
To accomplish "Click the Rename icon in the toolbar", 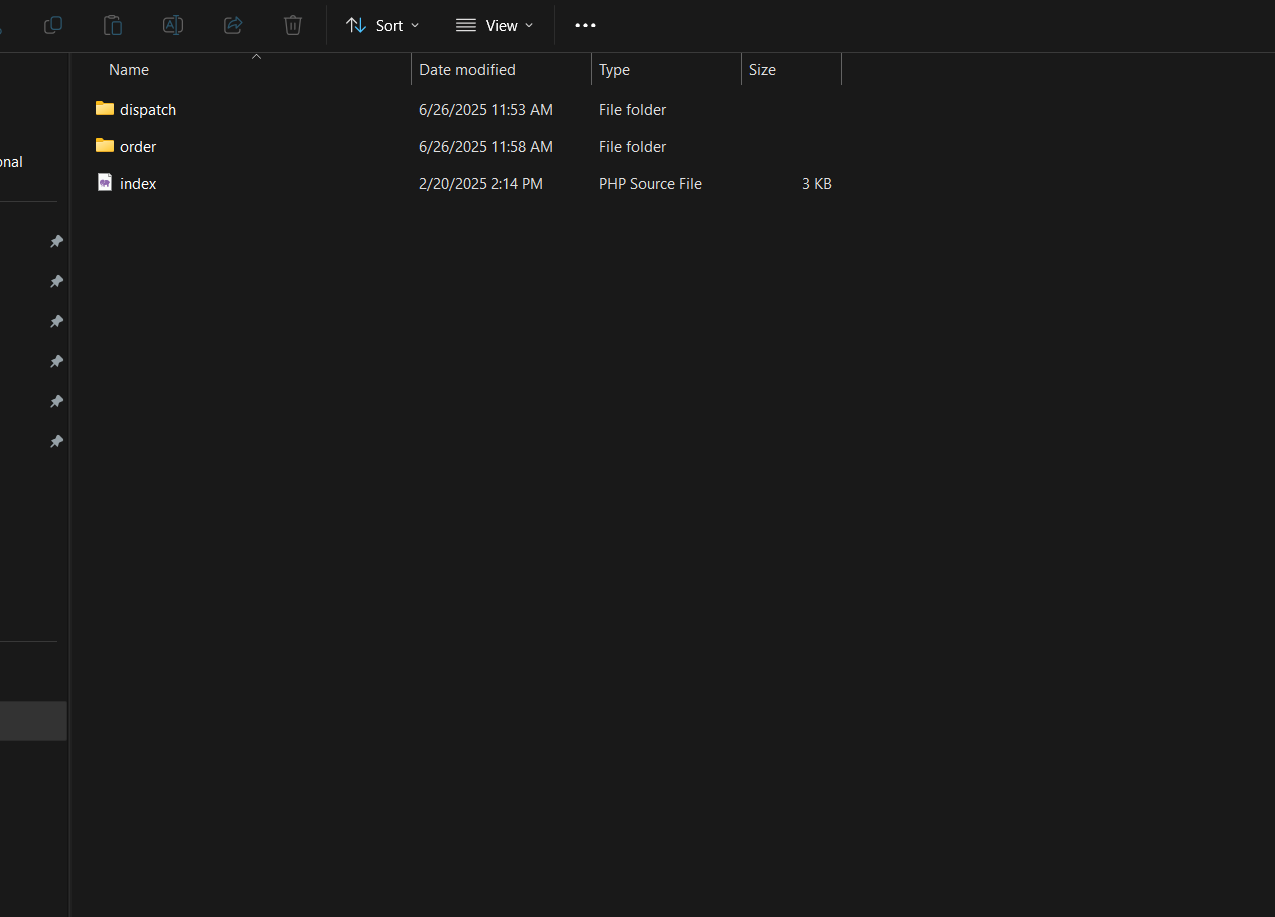I will click(x=173, y=25).
